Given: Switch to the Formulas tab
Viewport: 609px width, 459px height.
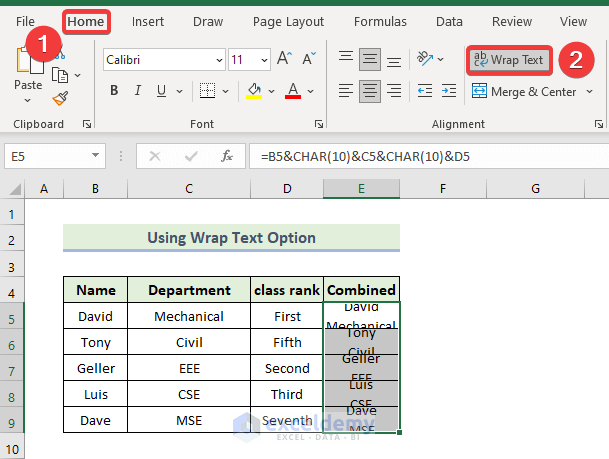Looking at the screenshot, I should (380, 21).
